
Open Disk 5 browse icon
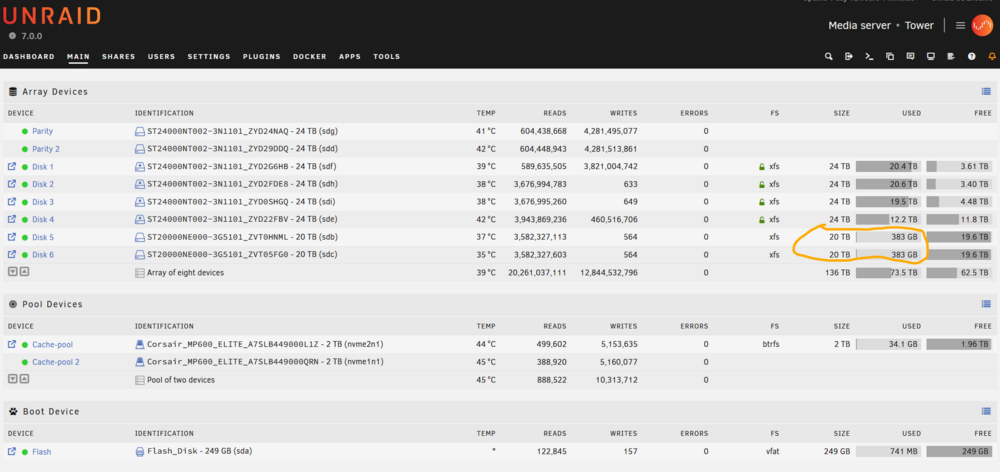11,237
